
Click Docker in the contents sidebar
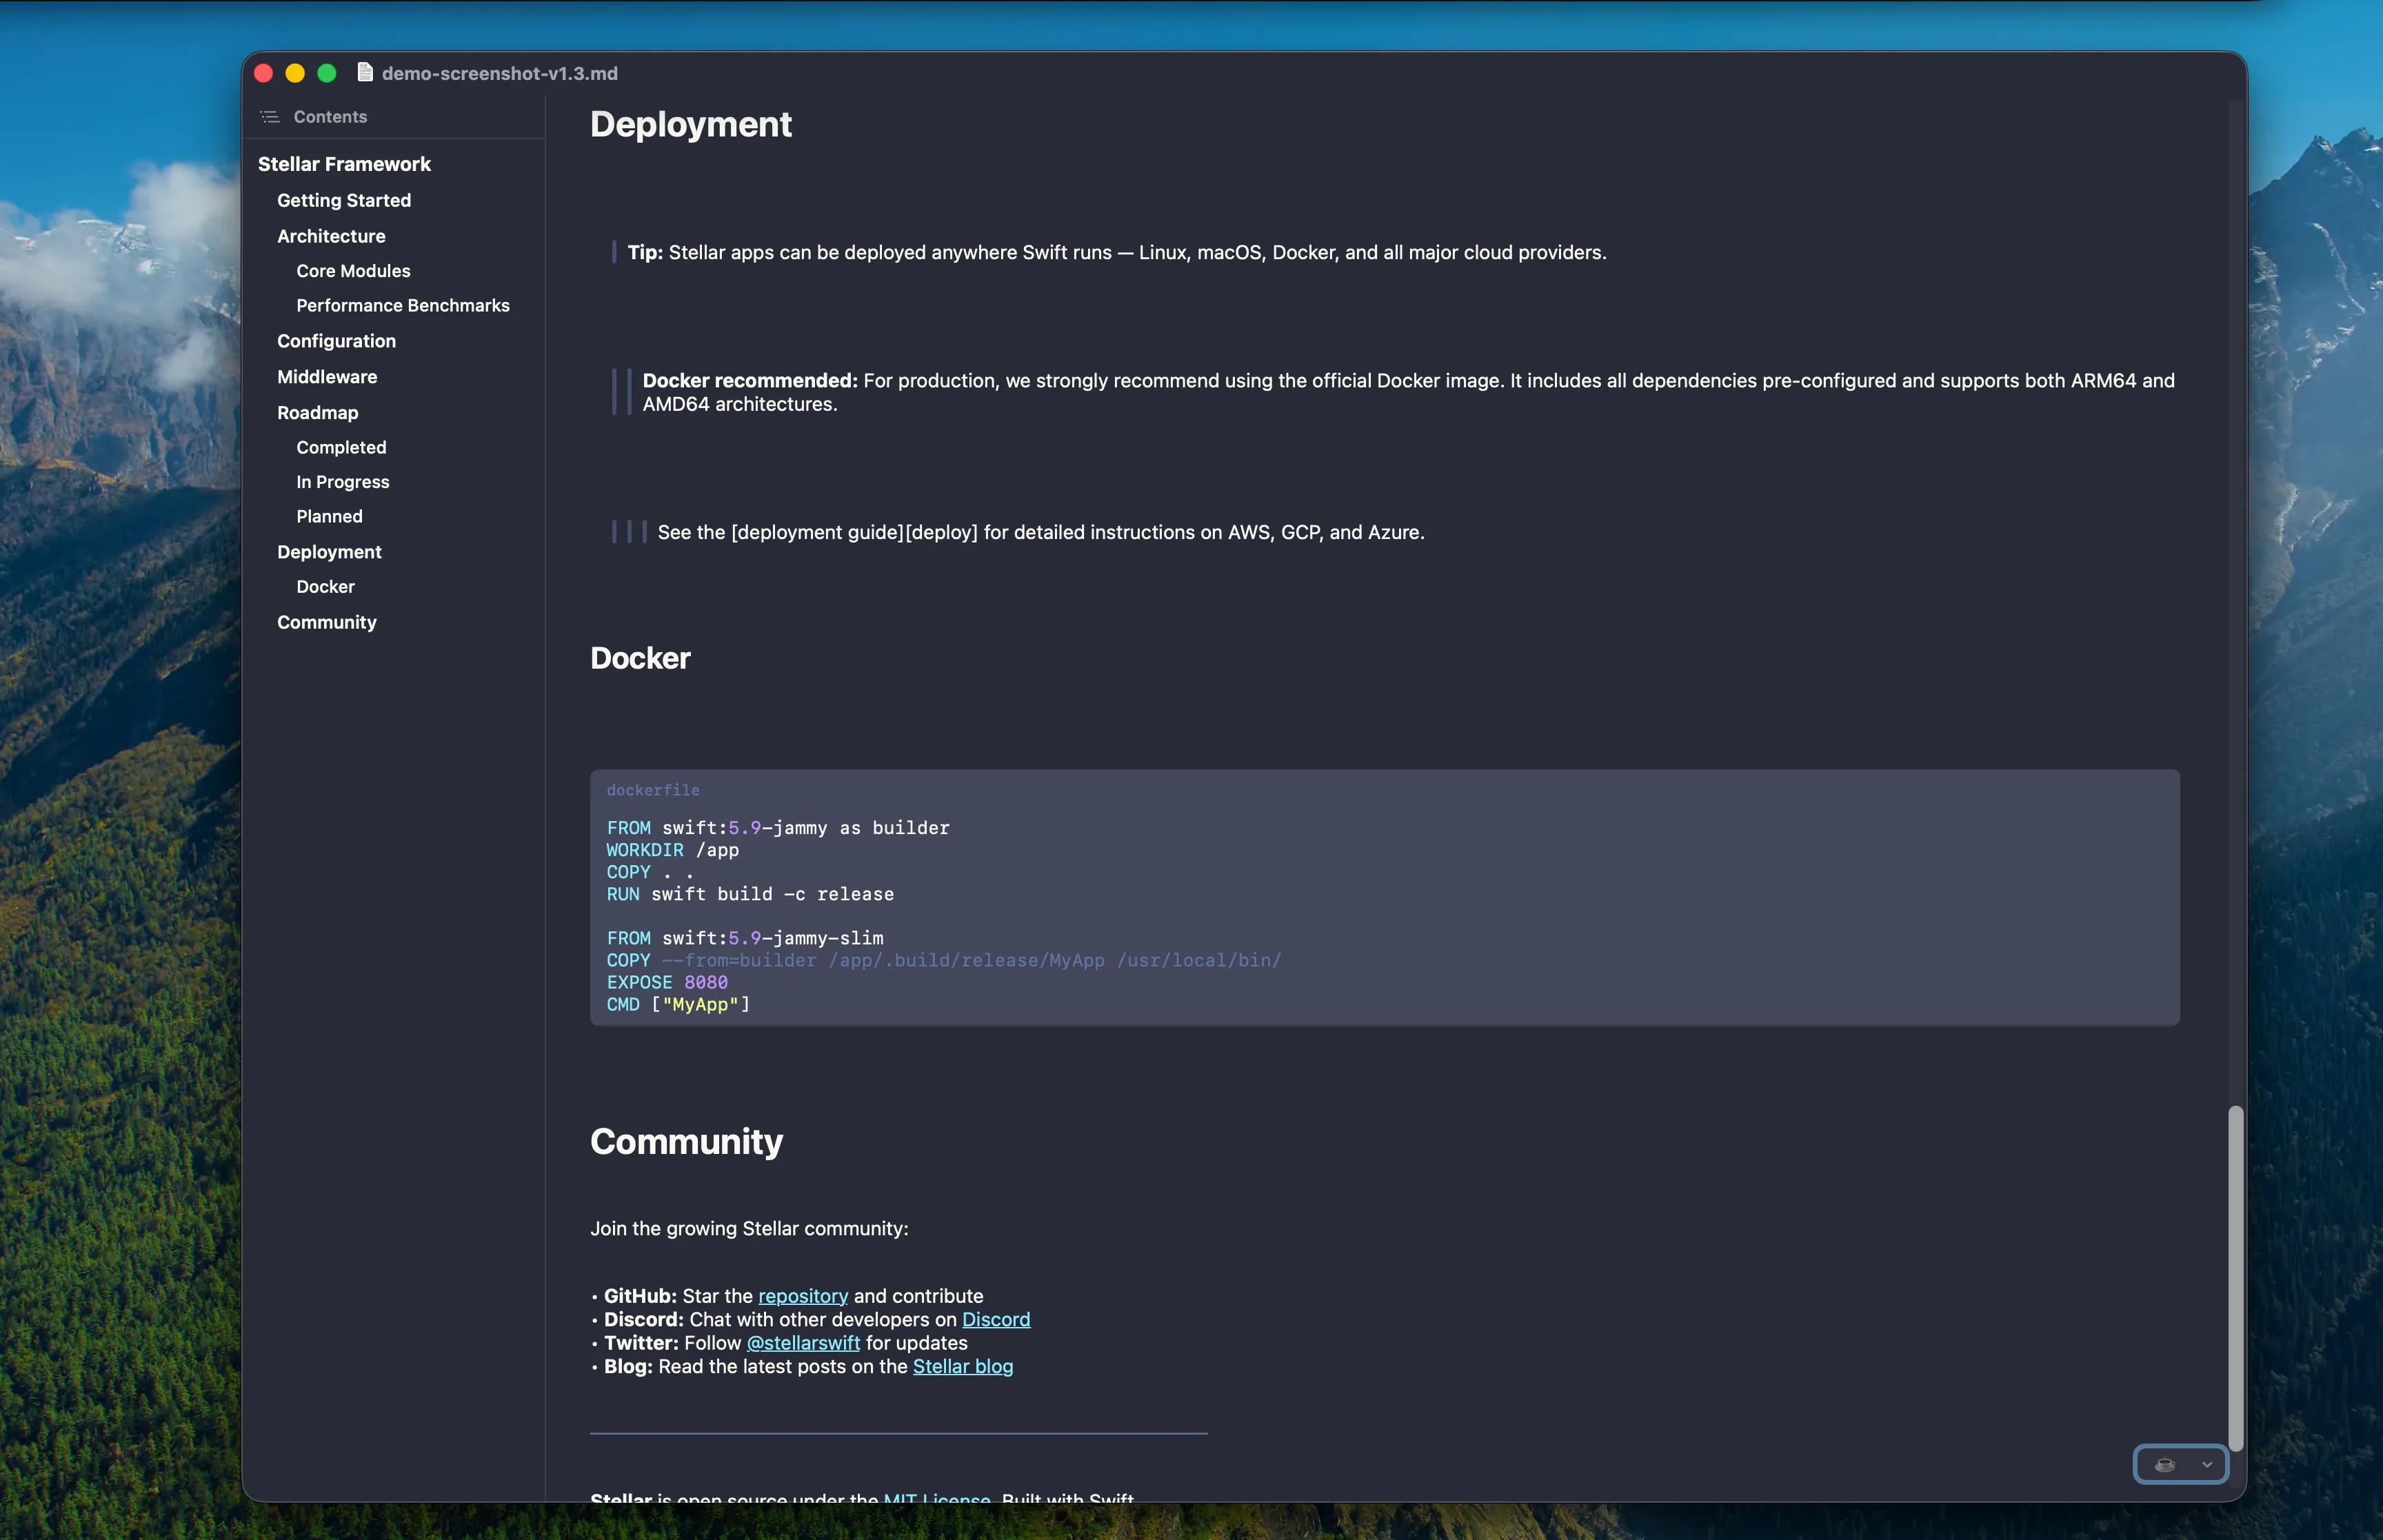pos(325,587)
